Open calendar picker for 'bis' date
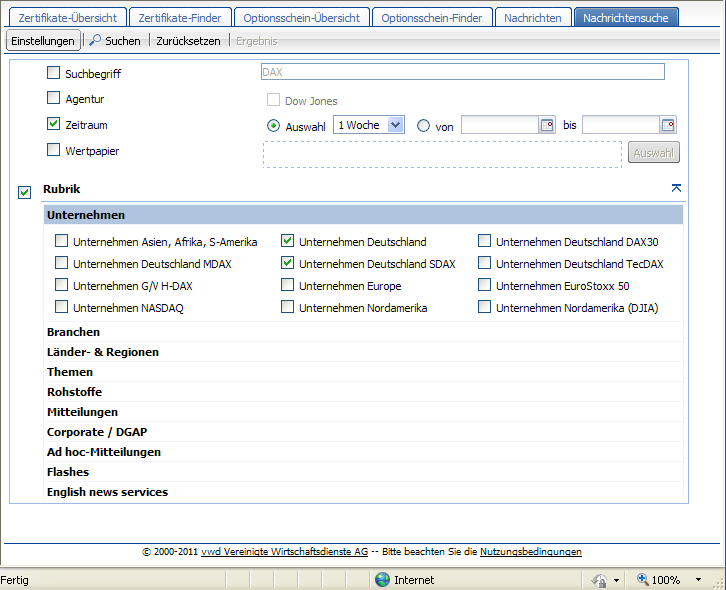The height and width of the screenshot is (590, 726). 668,125
